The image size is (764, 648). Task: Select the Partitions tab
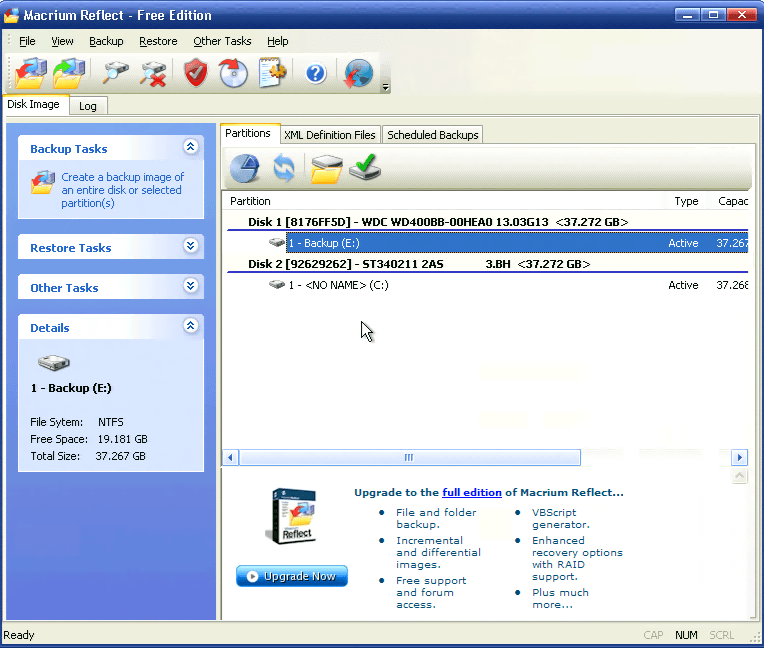(x=248, y=133)
